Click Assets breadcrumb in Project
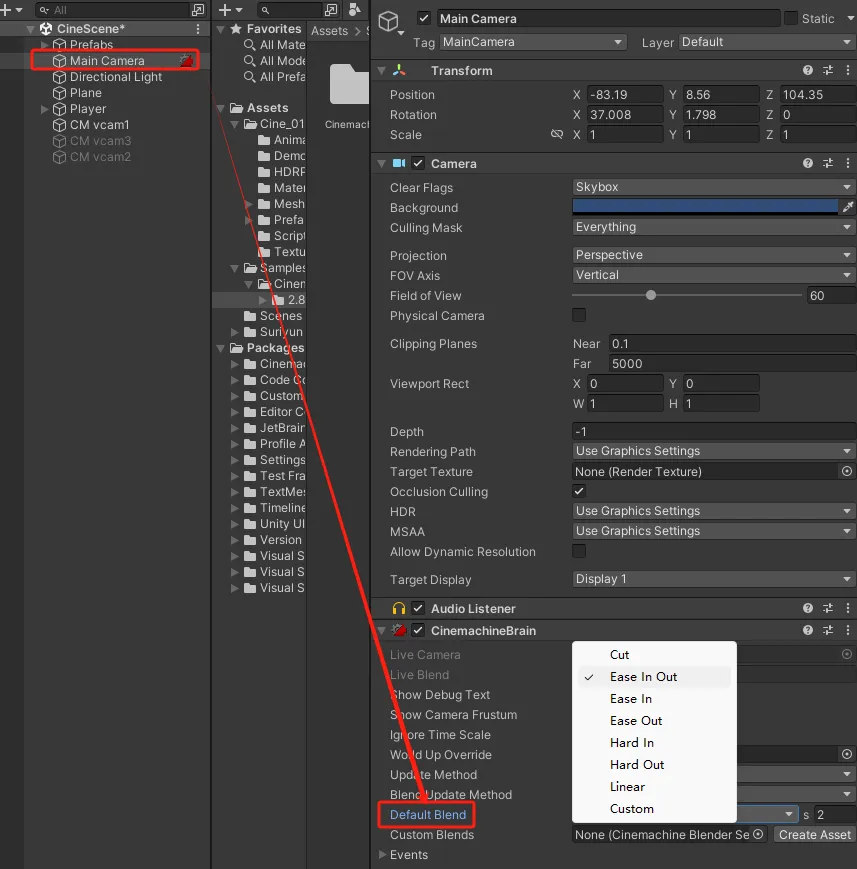Screen dimensions: 857x869 tap(329, 31)
